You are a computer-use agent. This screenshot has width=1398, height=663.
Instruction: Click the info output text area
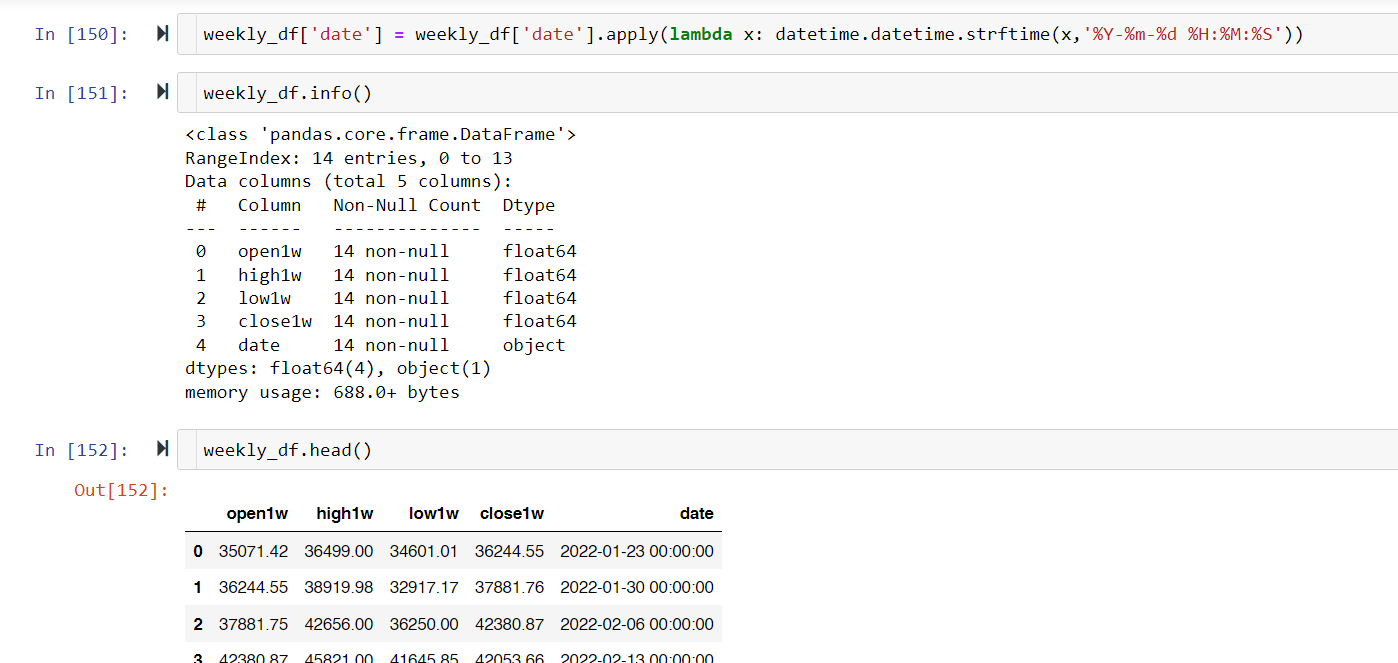click(x=381, y=263)
